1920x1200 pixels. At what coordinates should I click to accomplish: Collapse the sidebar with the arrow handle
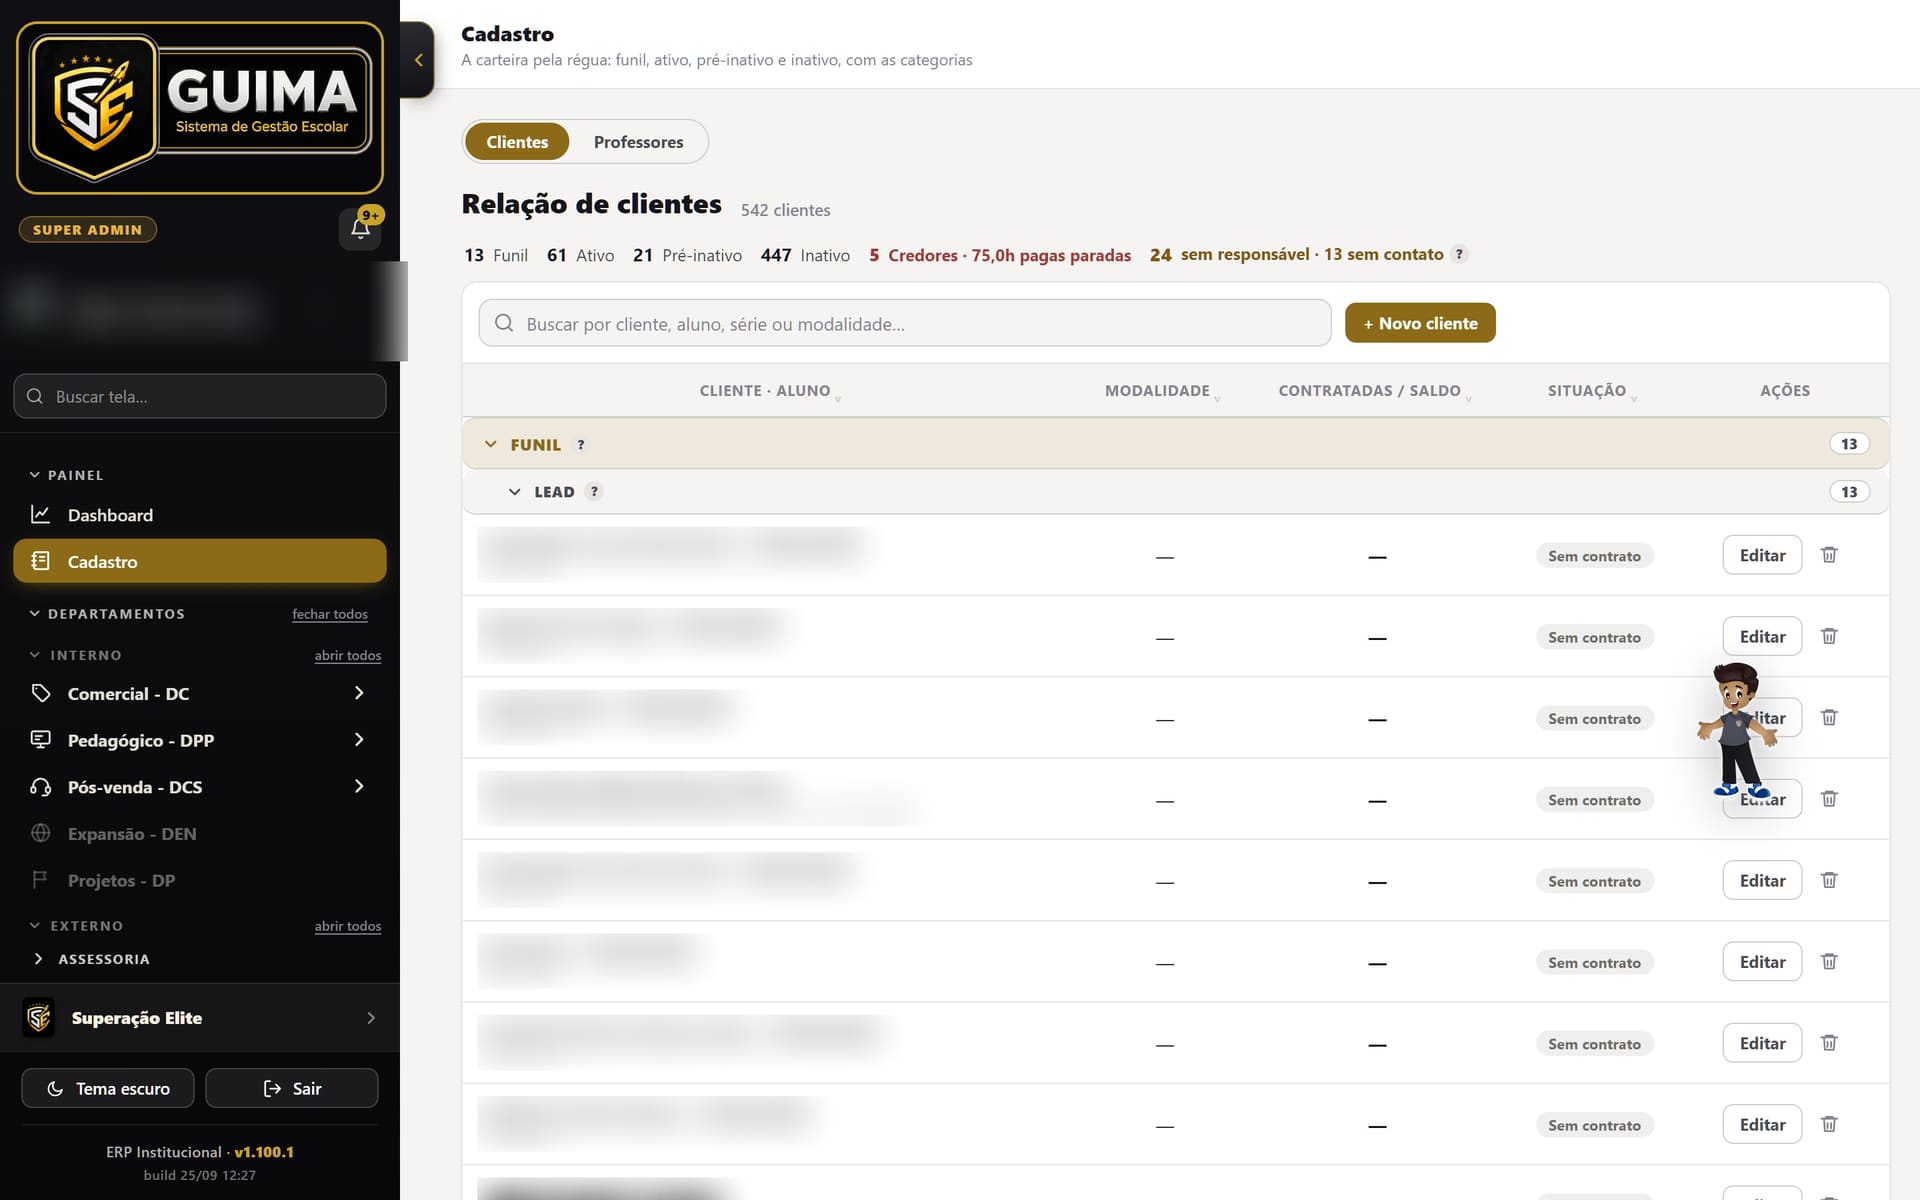[x=418, y=60]
